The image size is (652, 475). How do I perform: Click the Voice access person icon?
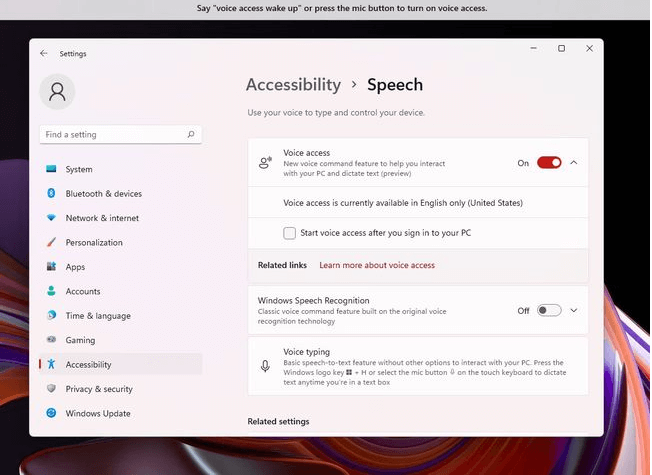(265, 163)
